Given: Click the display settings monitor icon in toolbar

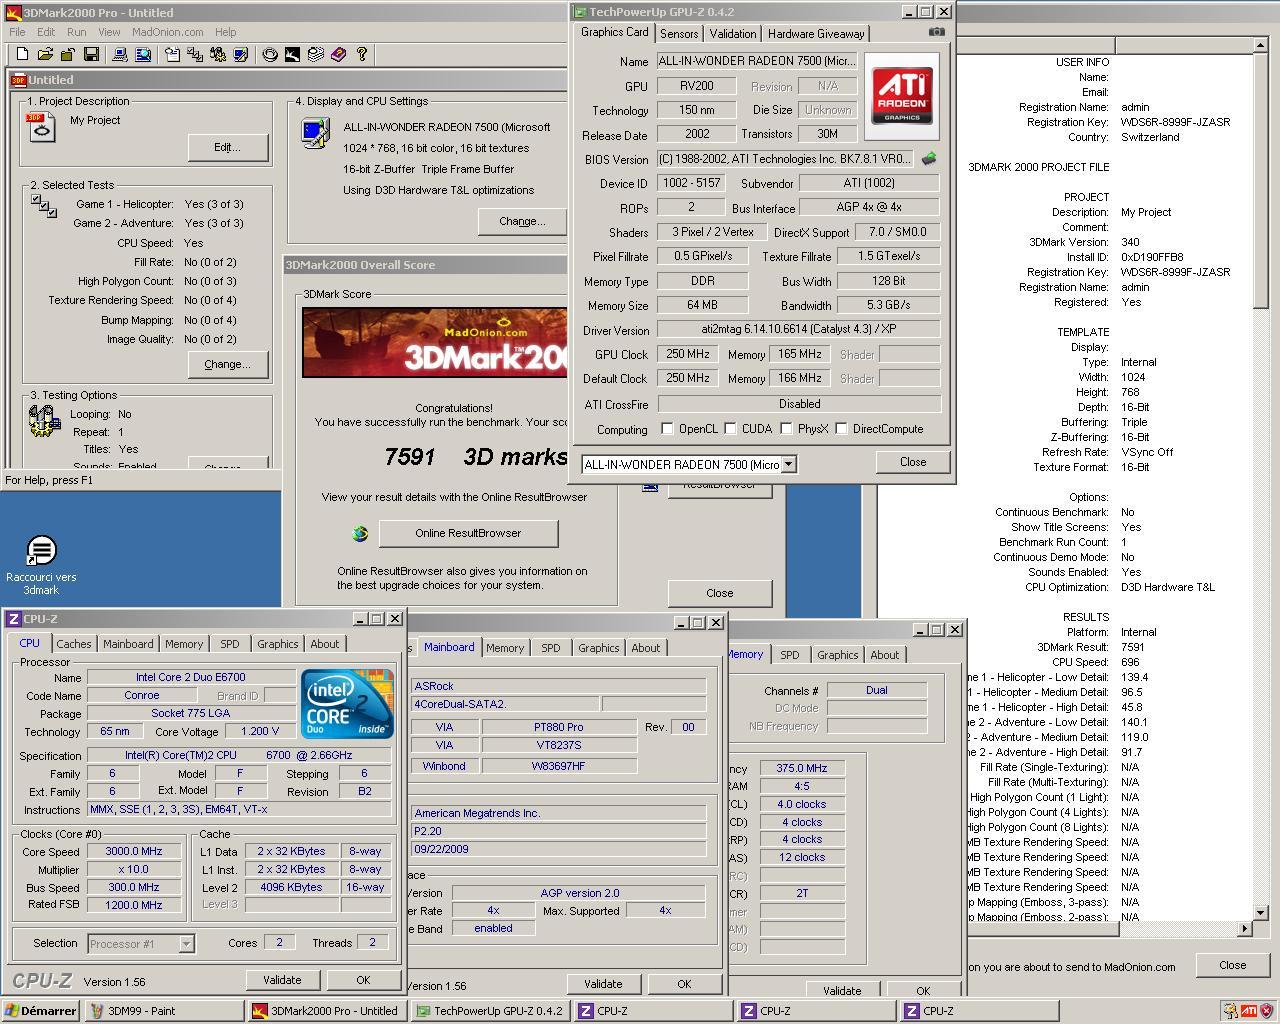Looking at the screenshot, I should click(x=241, y=54).
